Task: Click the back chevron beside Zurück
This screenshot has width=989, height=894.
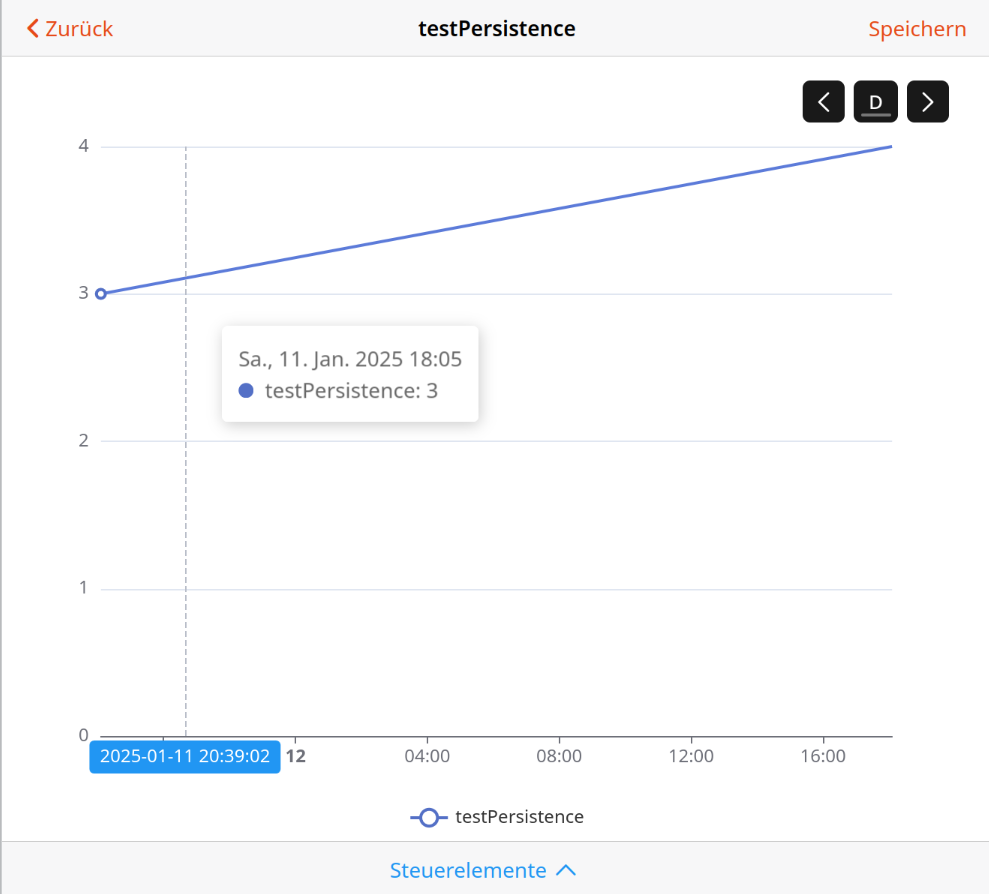Action: click(33, 29)
